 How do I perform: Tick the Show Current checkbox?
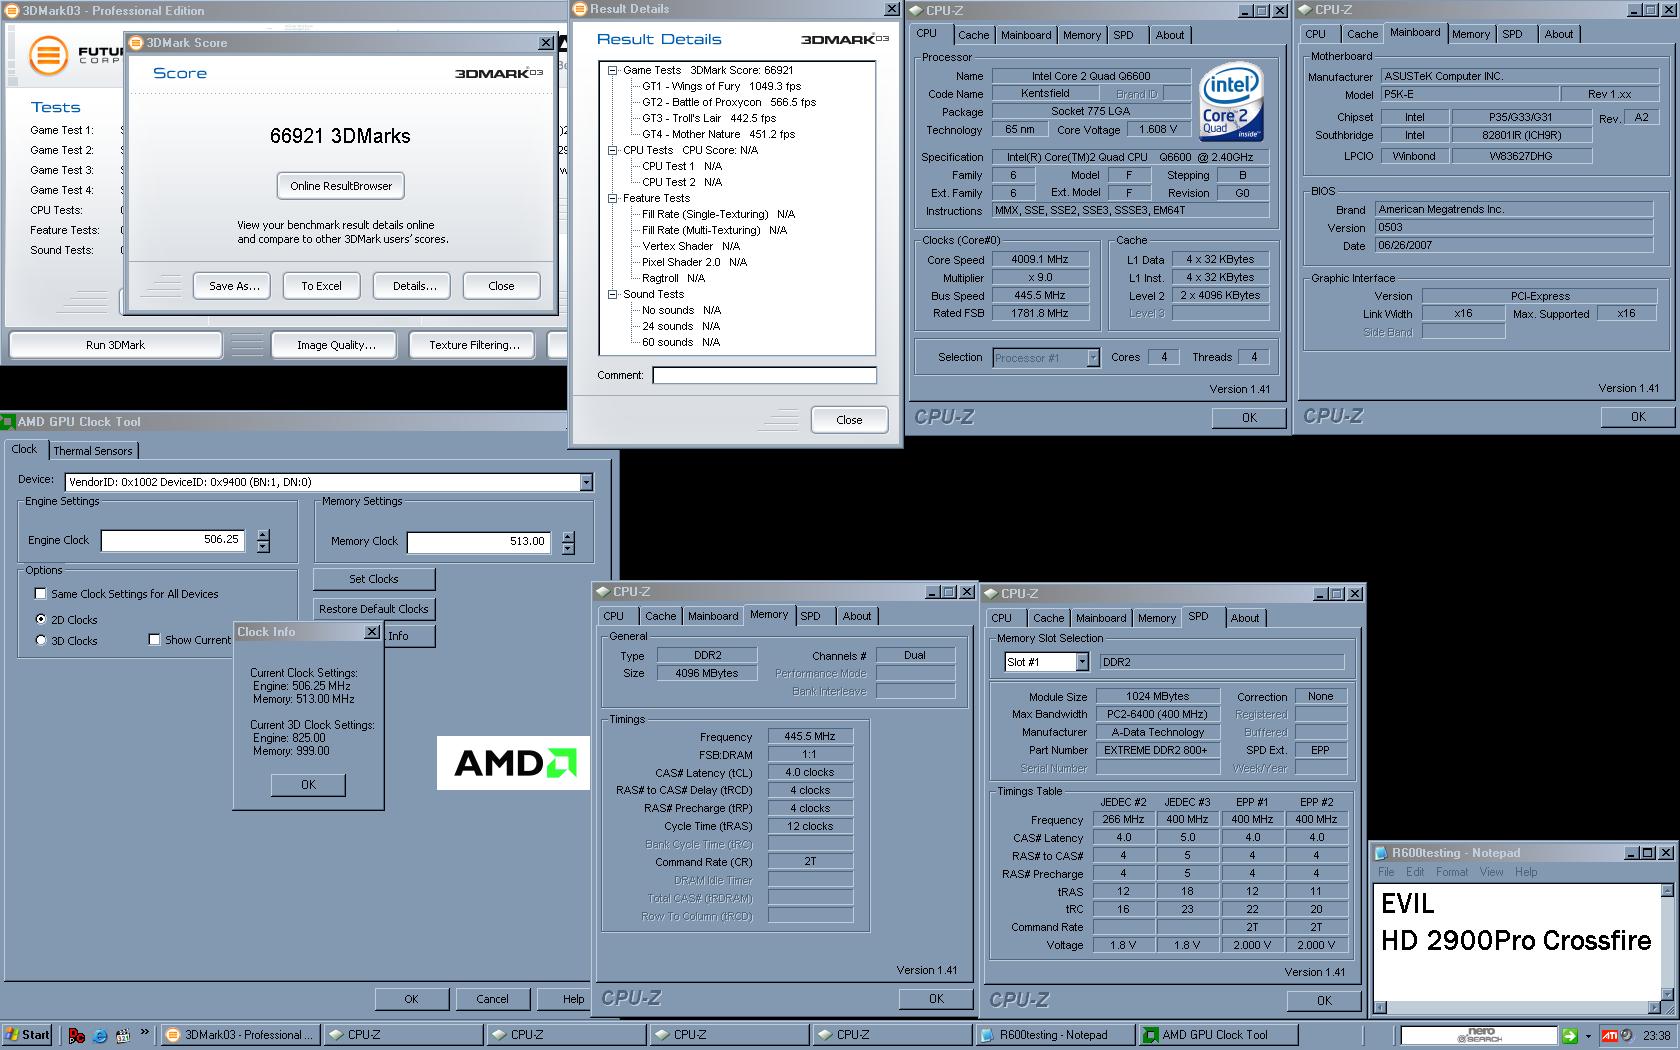pyautogui.click(x=154, y=640)
